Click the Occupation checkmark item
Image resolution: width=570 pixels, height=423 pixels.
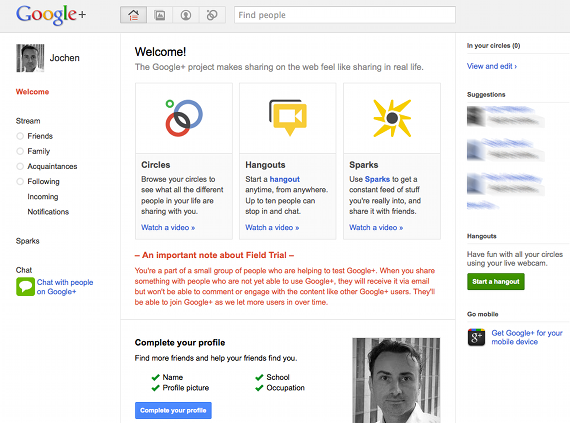point(280,388)
